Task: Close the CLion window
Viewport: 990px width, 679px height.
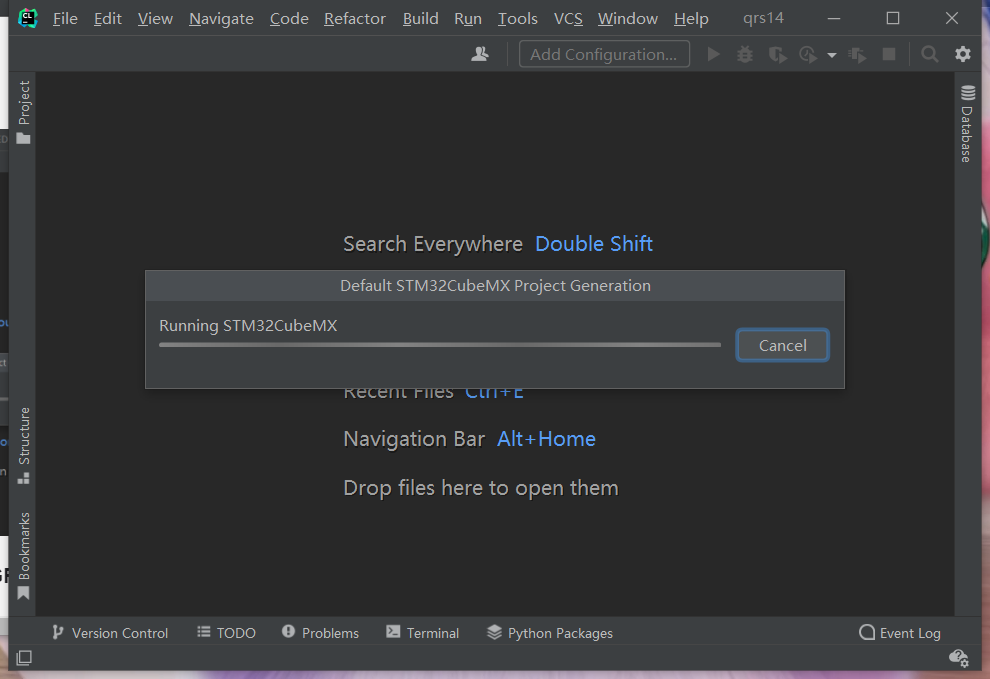Action: pos(952,18)
